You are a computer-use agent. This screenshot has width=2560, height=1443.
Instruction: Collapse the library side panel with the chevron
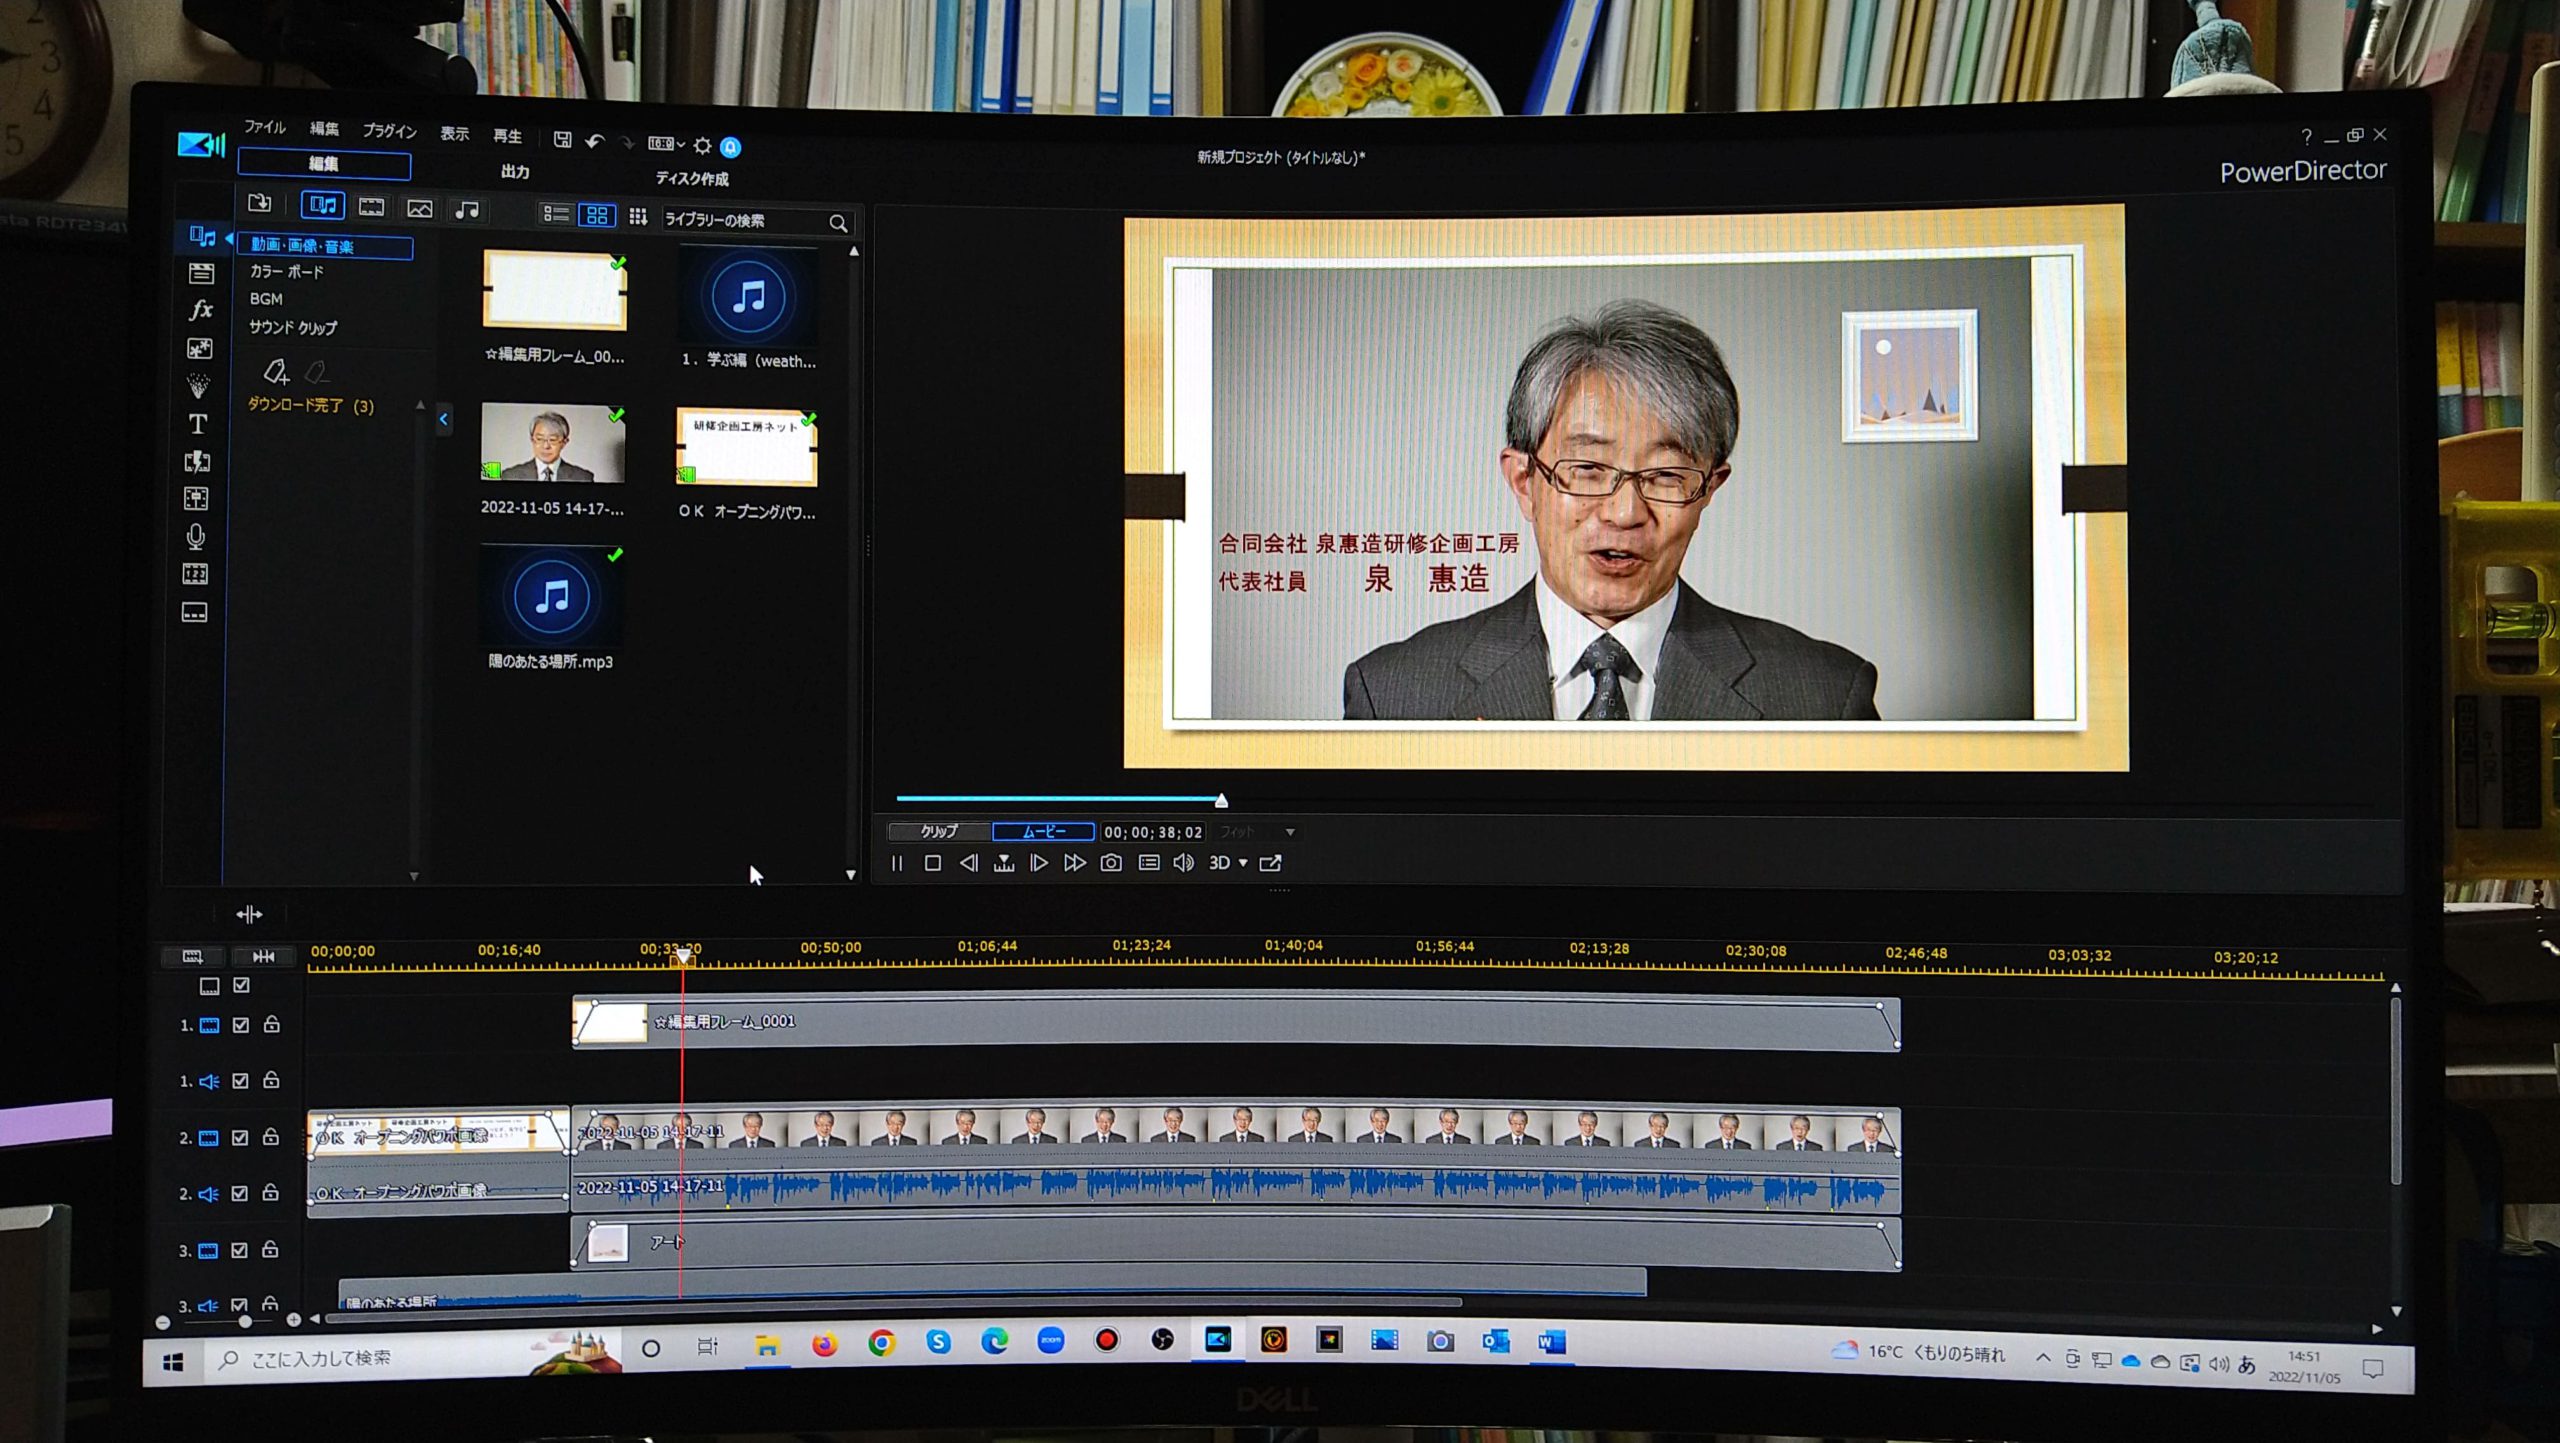(x=443, y=419)
